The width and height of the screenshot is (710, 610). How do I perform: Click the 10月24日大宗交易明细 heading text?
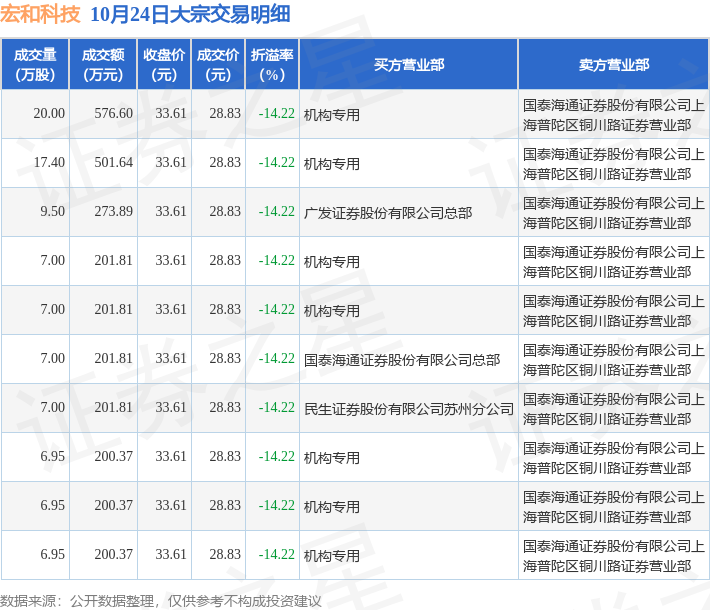point(190,15)
